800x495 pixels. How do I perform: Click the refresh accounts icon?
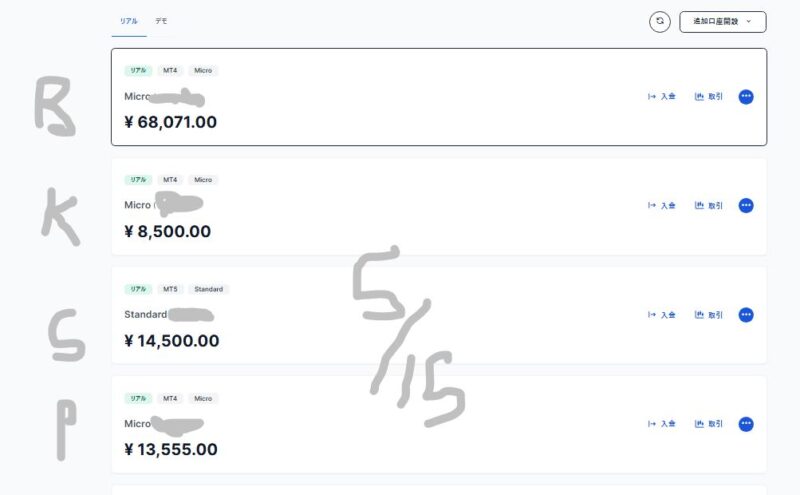coord(660,22)
